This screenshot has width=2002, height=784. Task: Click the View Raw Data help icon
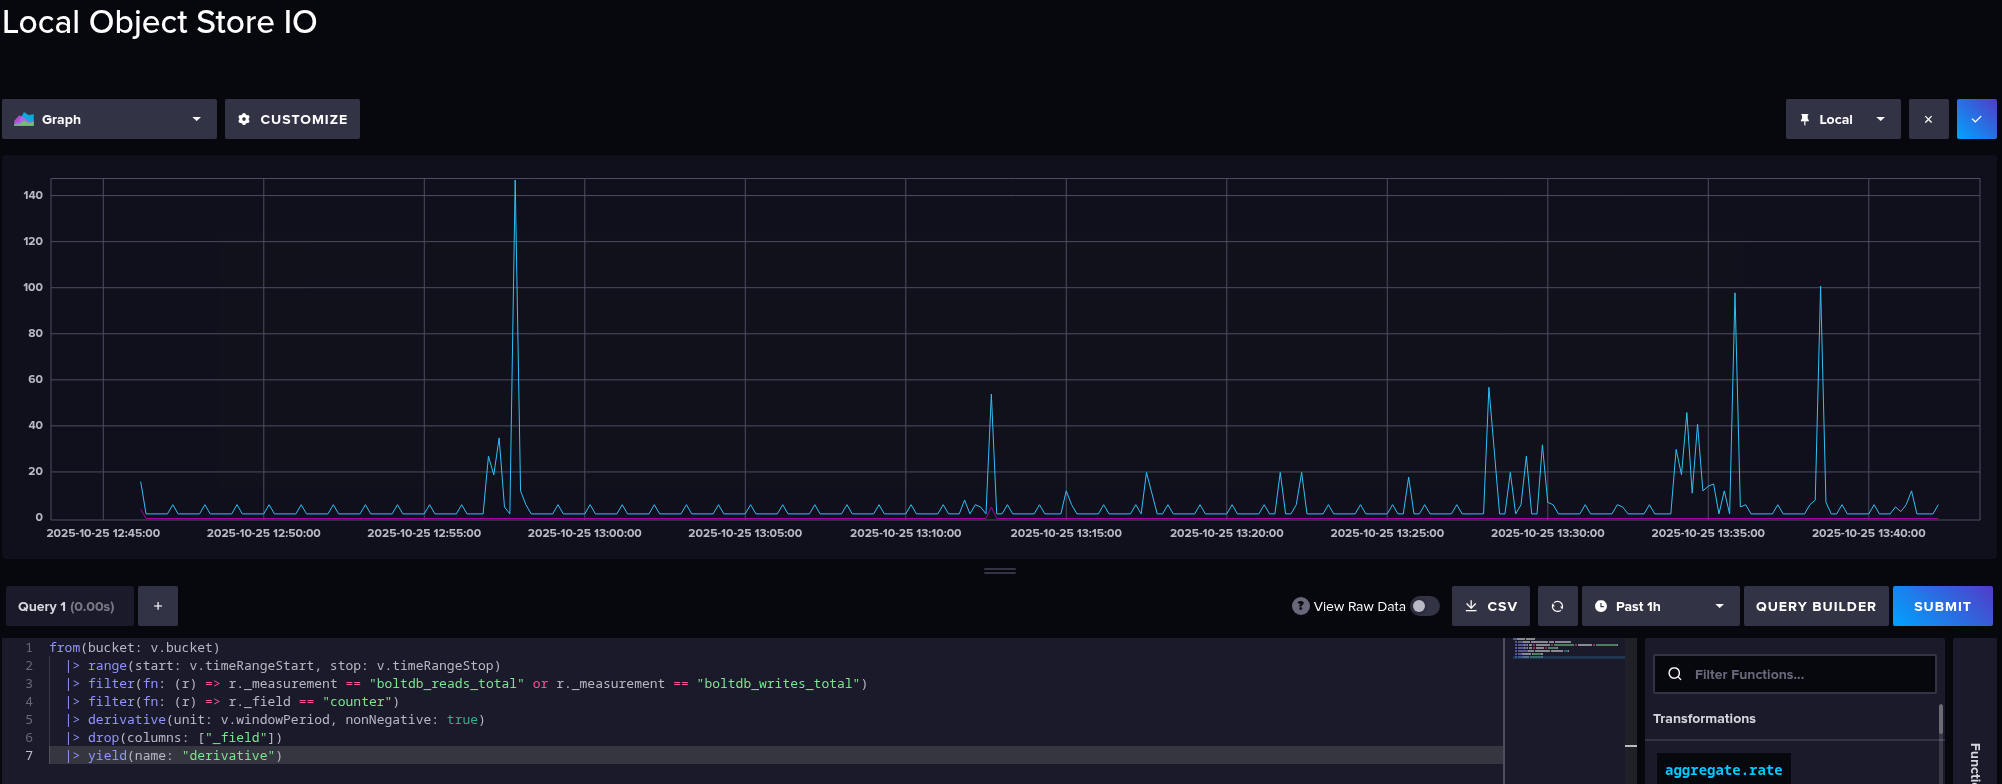pos(1300,606)
